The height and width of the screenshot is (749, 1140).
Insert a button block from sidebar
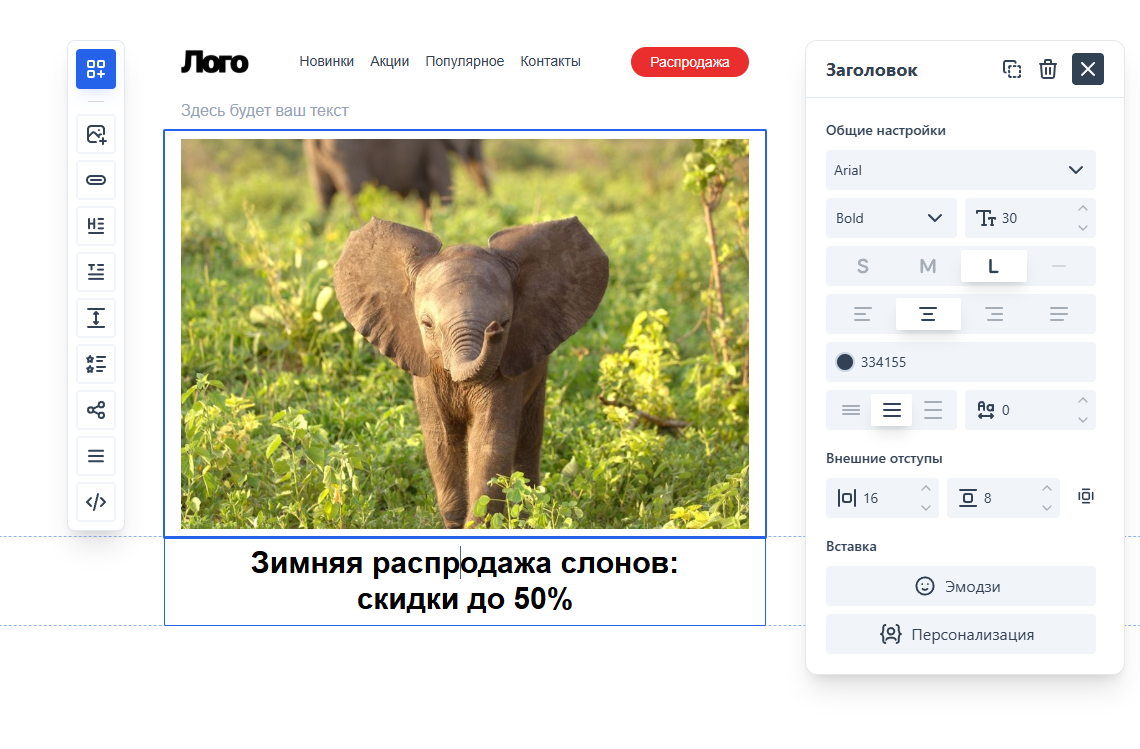tap(96, 180)
